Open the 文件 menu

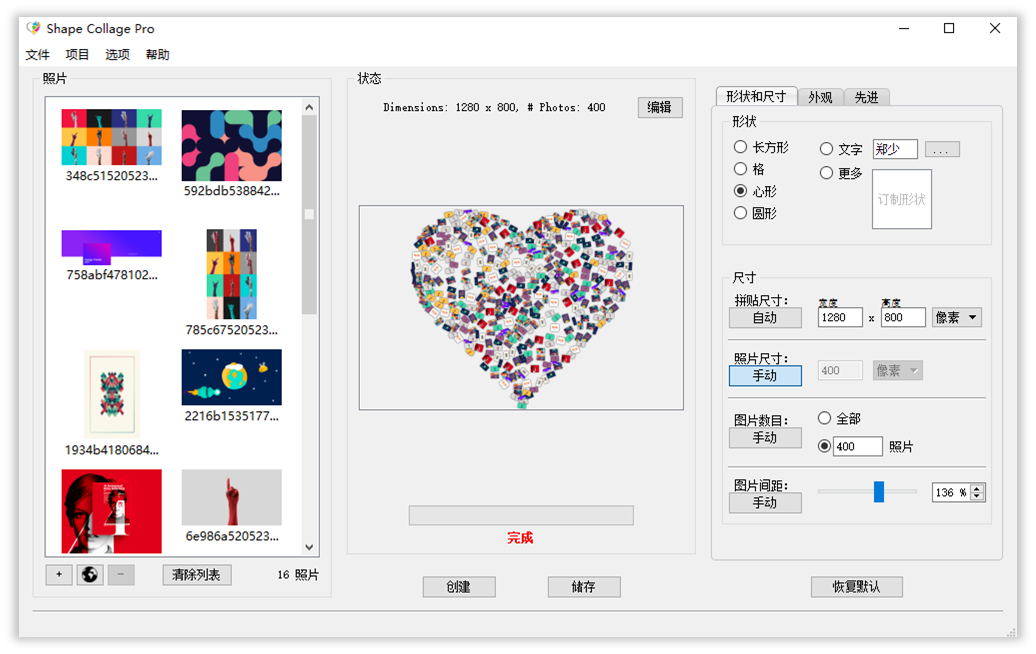37,55
